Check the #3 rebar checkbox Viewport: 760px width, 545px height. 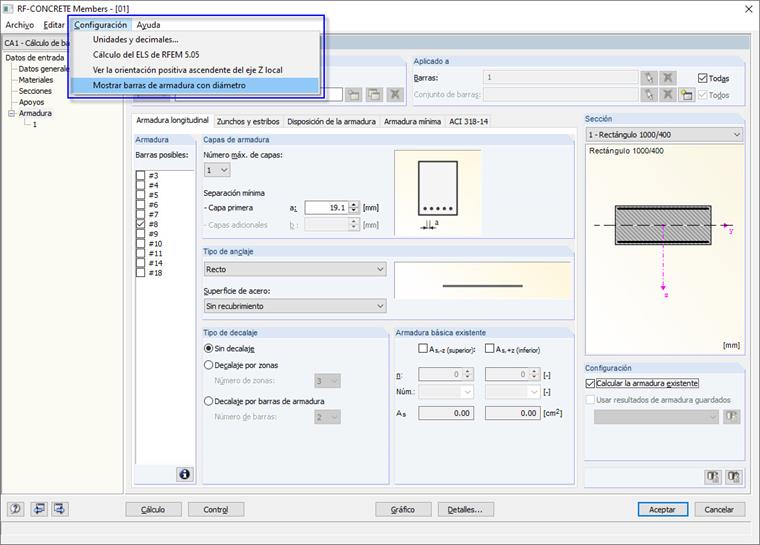click(x=141, y=175)
